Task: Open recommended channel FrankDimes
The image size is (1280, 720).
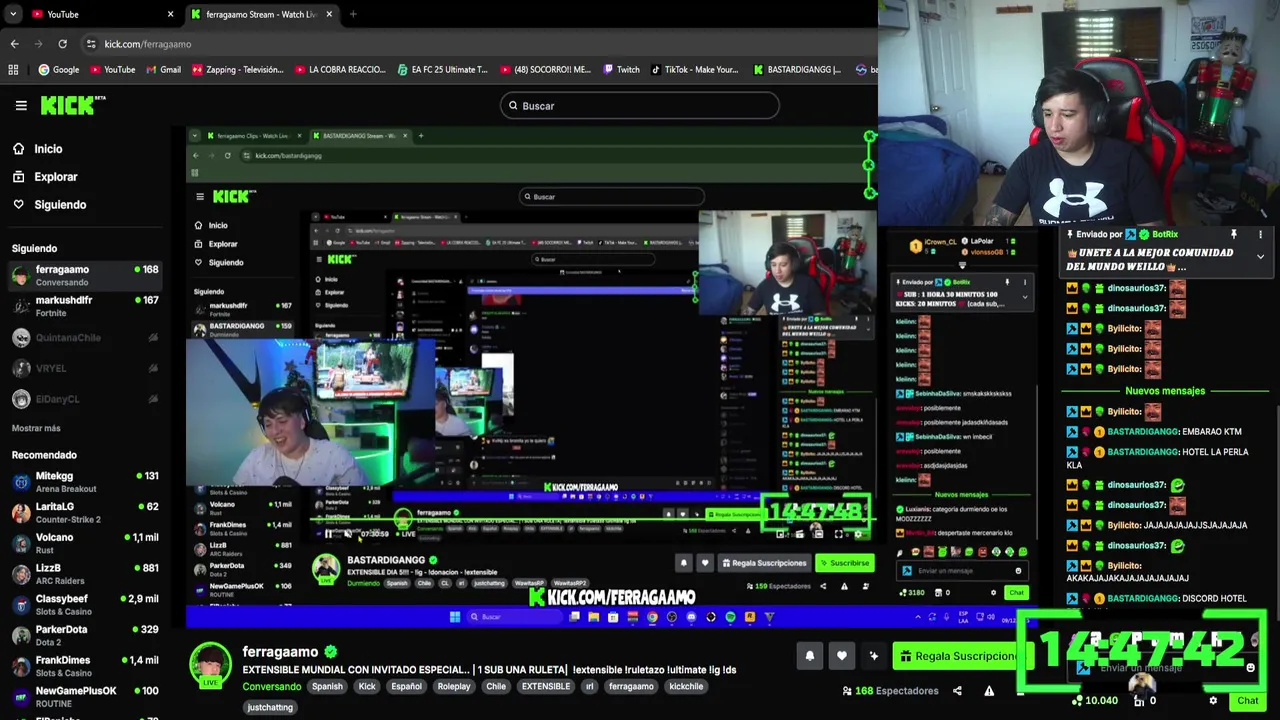Action: [86, 666]
